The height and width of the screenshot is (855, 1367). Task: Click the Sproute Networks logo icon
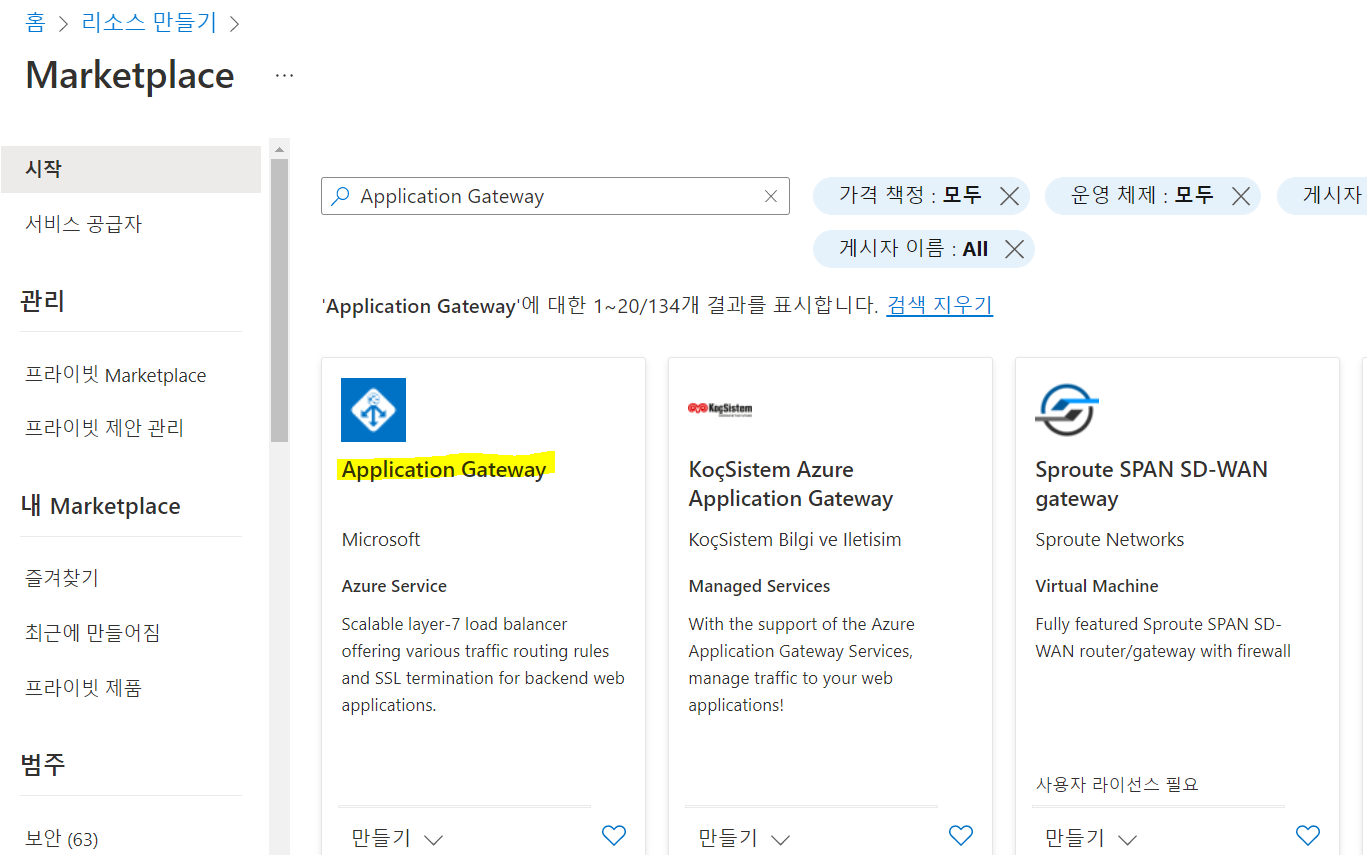coord(1067,410)
